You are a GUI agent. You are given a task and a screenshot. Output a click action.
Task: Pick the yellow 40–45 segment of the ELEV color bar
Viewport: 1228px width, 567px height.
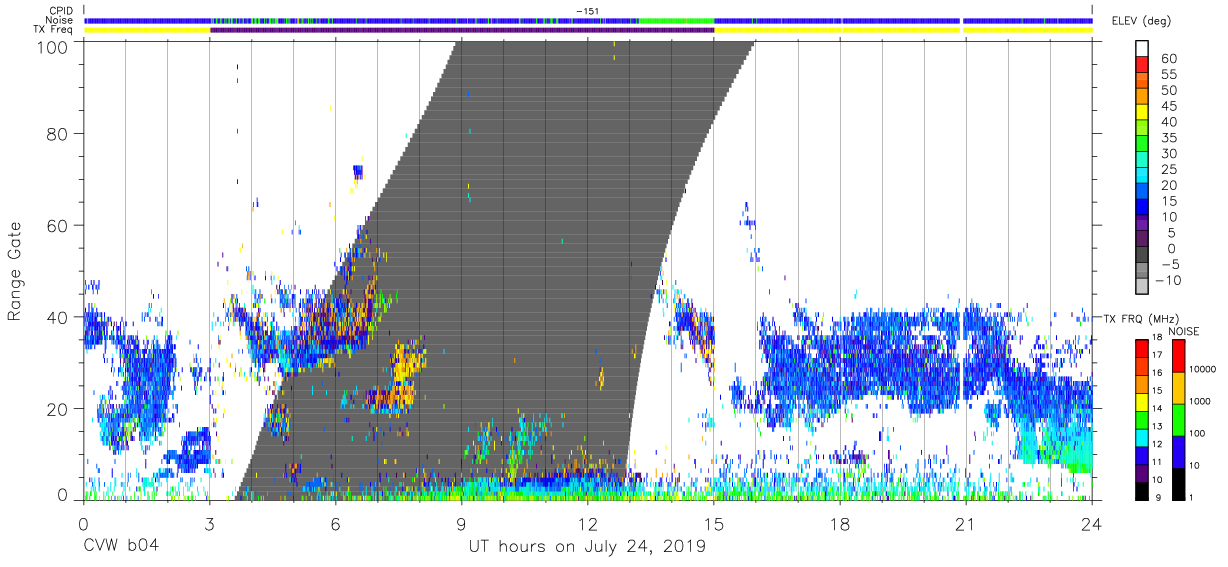coord(1142,114)
